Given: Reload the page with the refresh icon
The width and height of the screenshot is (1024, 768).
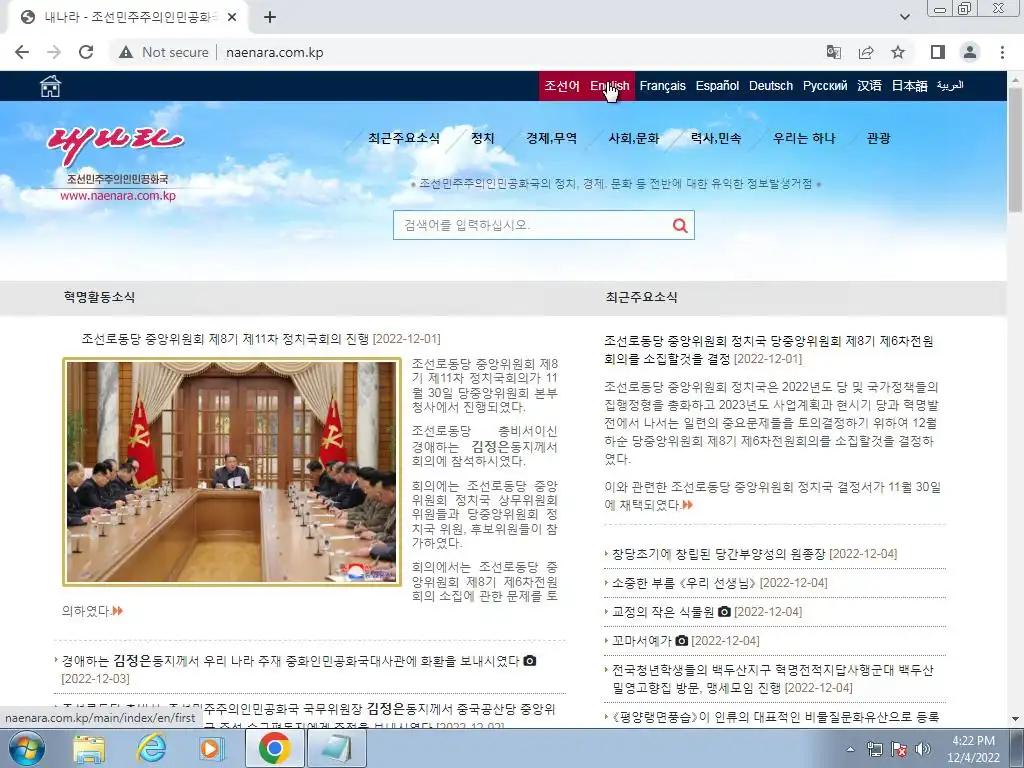Looking at the screenshot, I should tap(86, 52).
